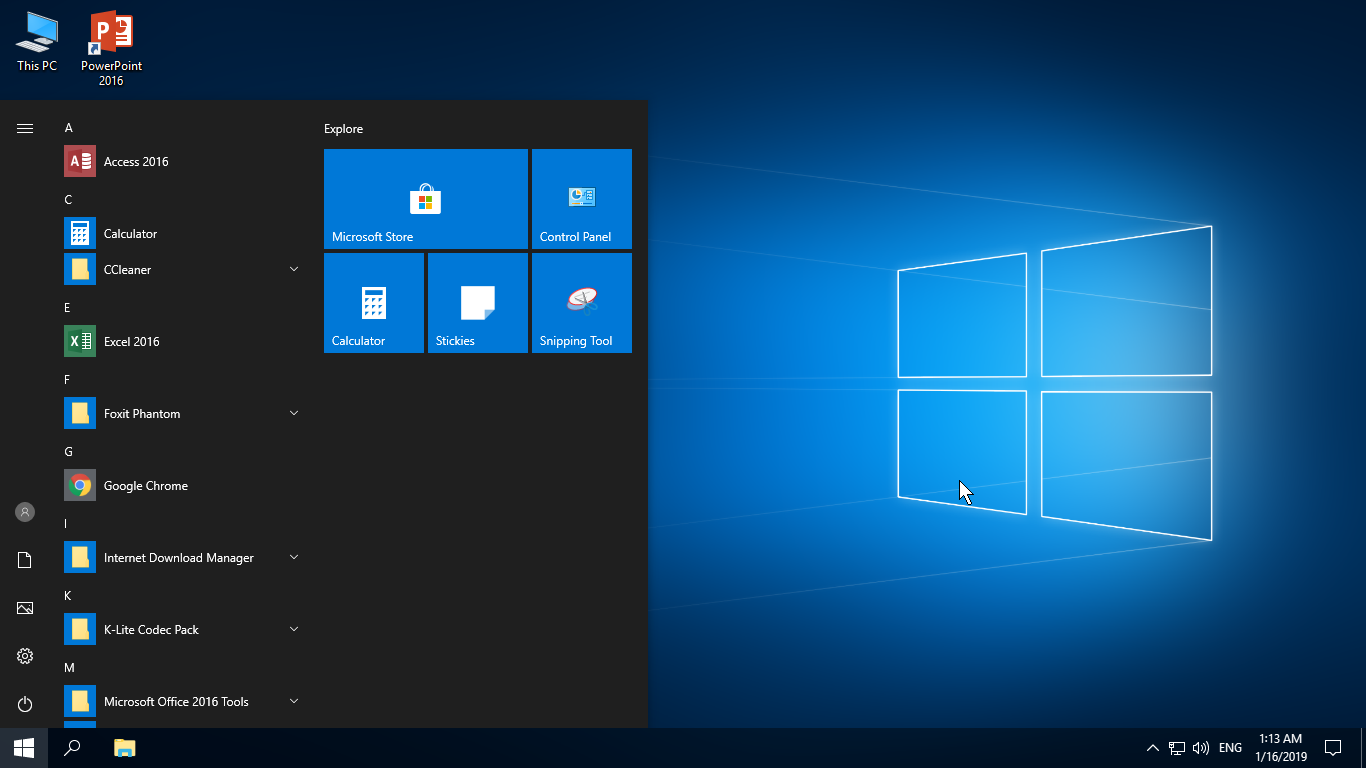
Task: Open the Access 2016 app icon
Action: tap(80, 161)
